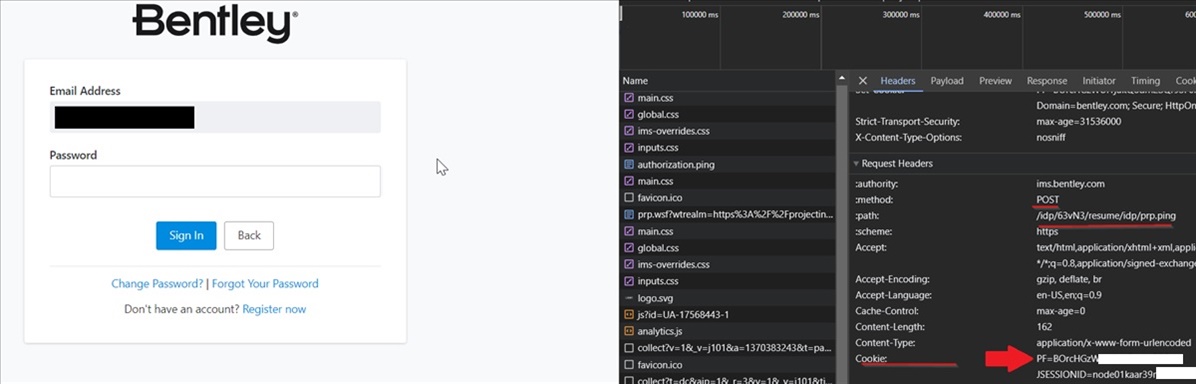Focus the Password input field
Image resolution: width=1196 pixels, height=384 pixels.
coord(215,182)
